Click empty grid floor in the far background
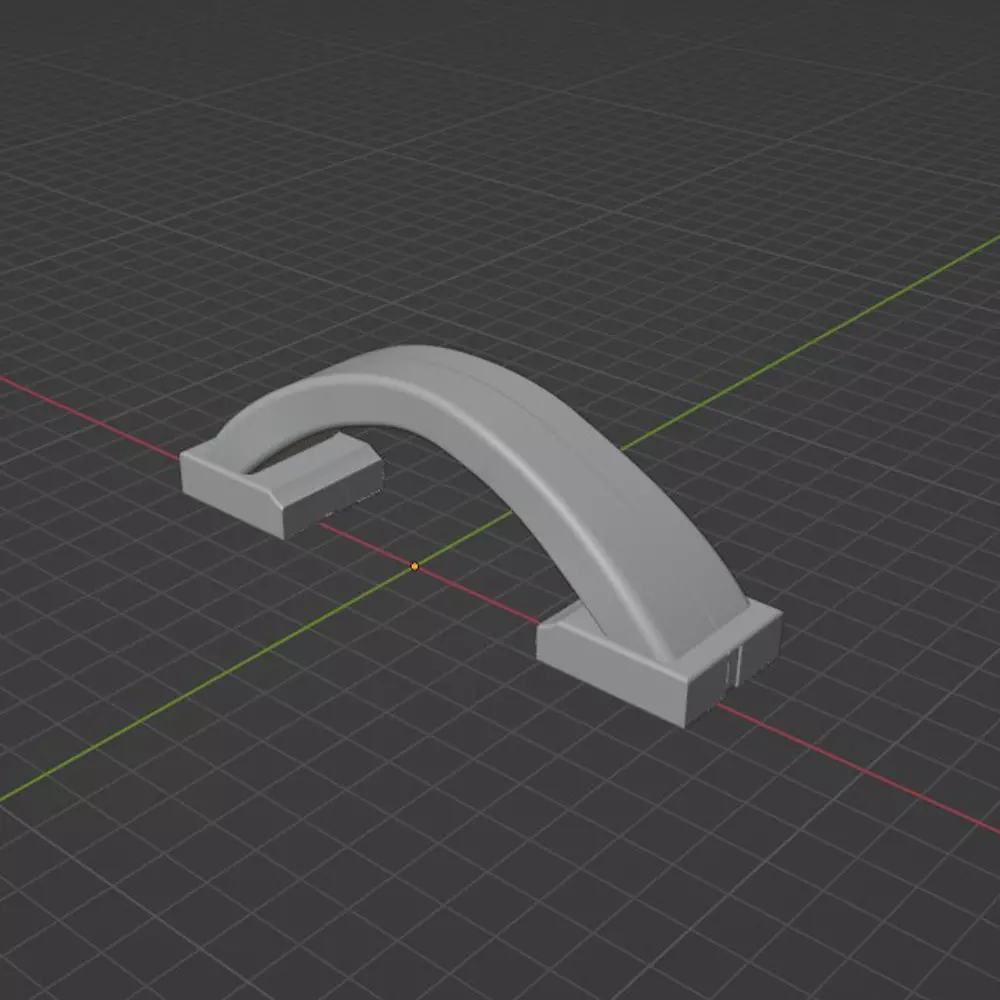Viewport: 1000px width, 1000px height. tap(510, 96)
